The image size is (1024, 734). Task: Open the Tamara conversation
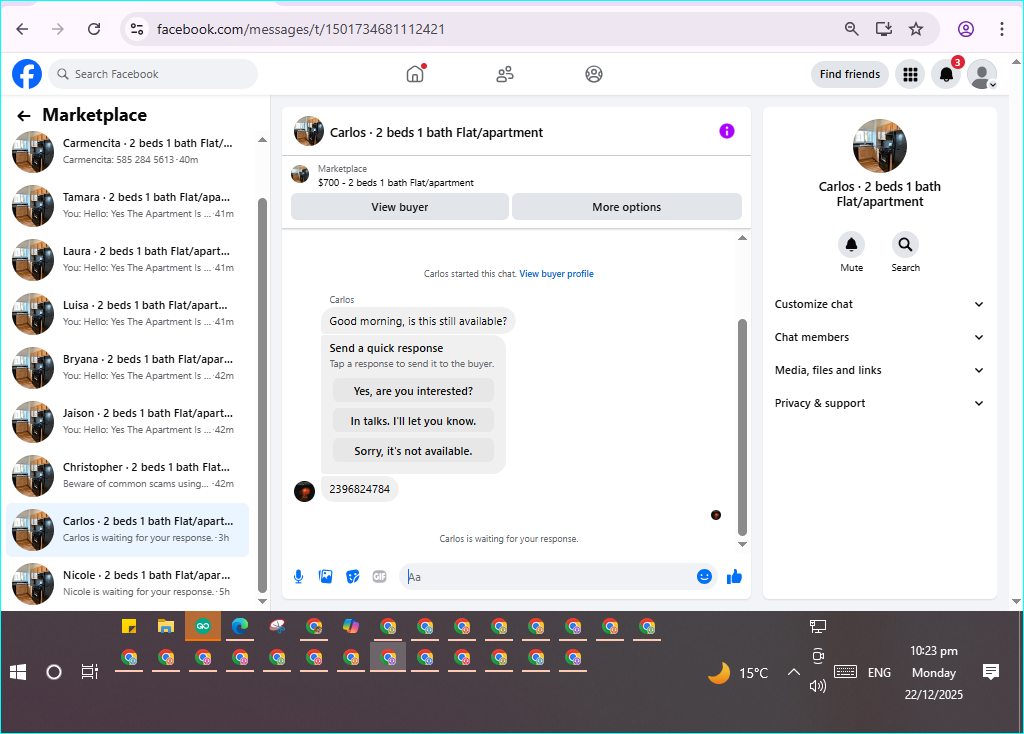pos(128,205)
